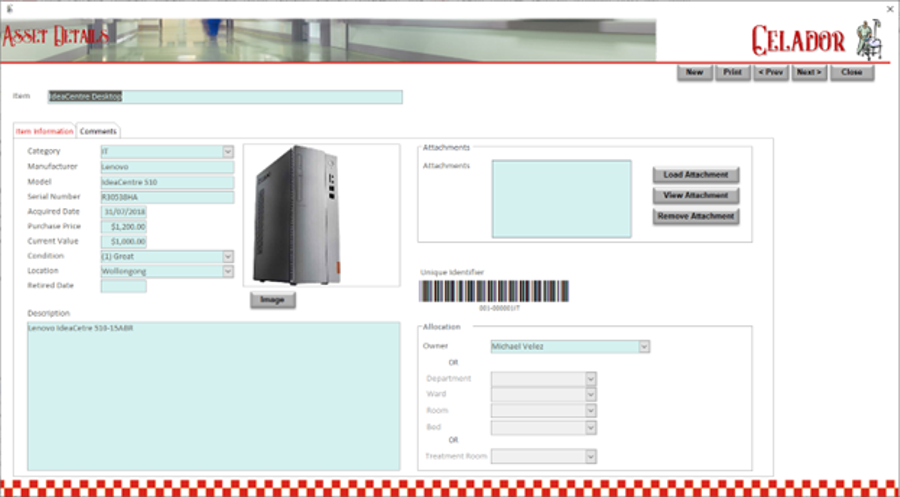Click the barcode unique identifier image
The width and height of the screenshot is (900, 497).
pos(494,291)
